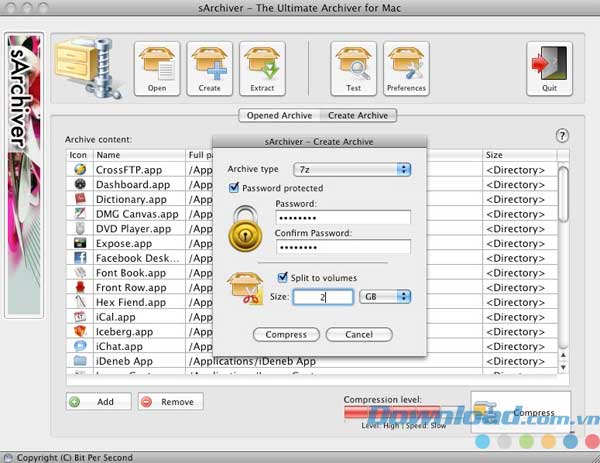Open the Archive type 7z dropdown
Image resolution: width=600 pixels, height=463 pixels.
pyautogui.click(x=351, y=170)
